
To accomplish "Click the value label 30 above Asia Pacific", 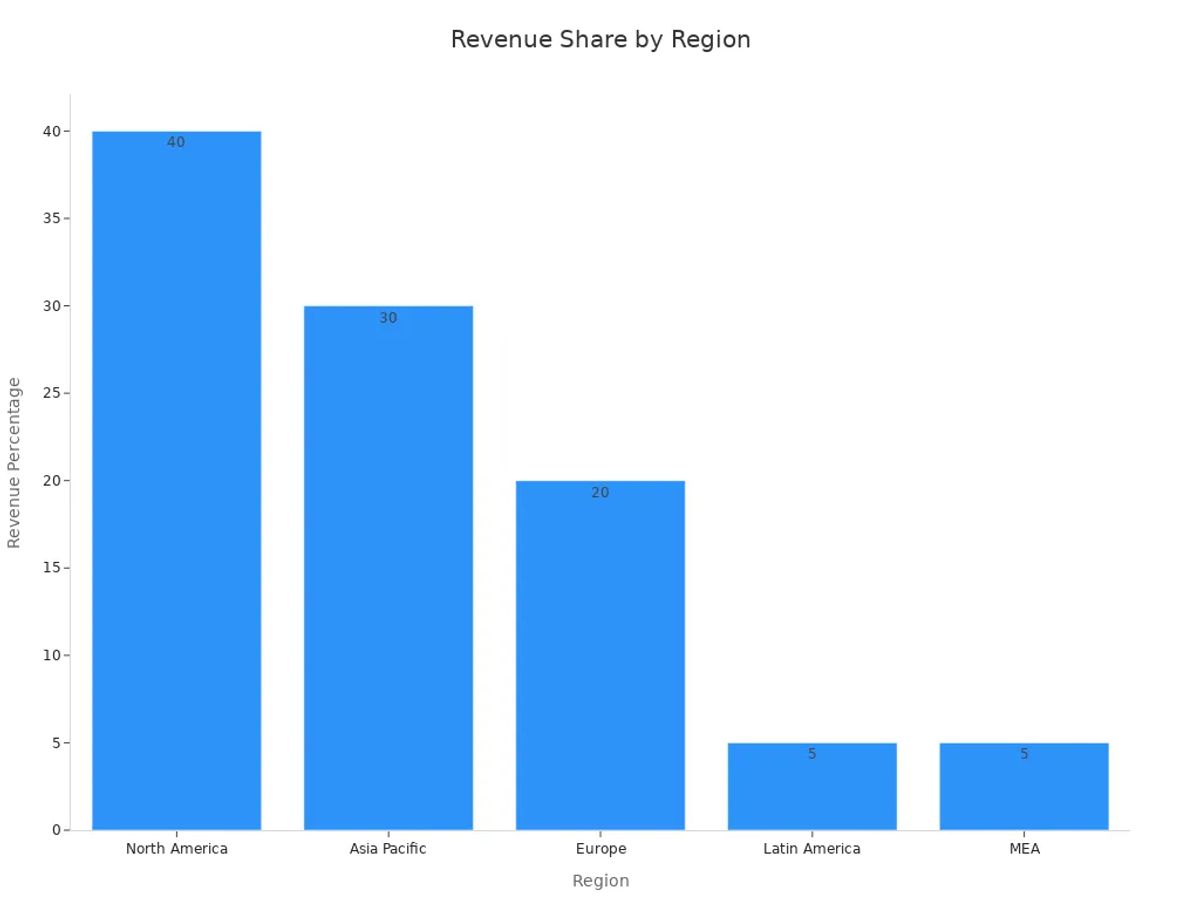I will (388, 318).
